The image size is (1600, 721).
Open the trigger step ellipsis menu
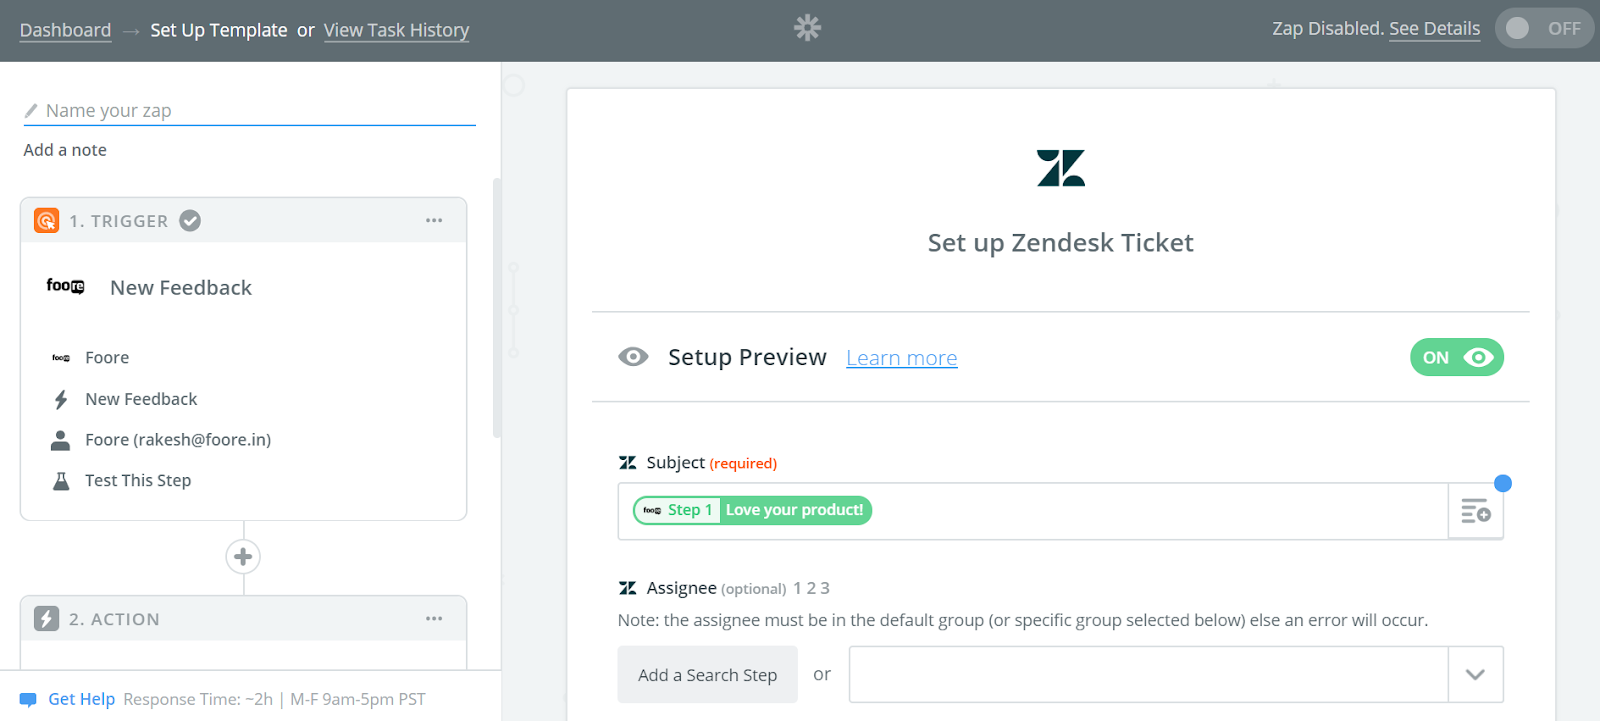[434, 221]
